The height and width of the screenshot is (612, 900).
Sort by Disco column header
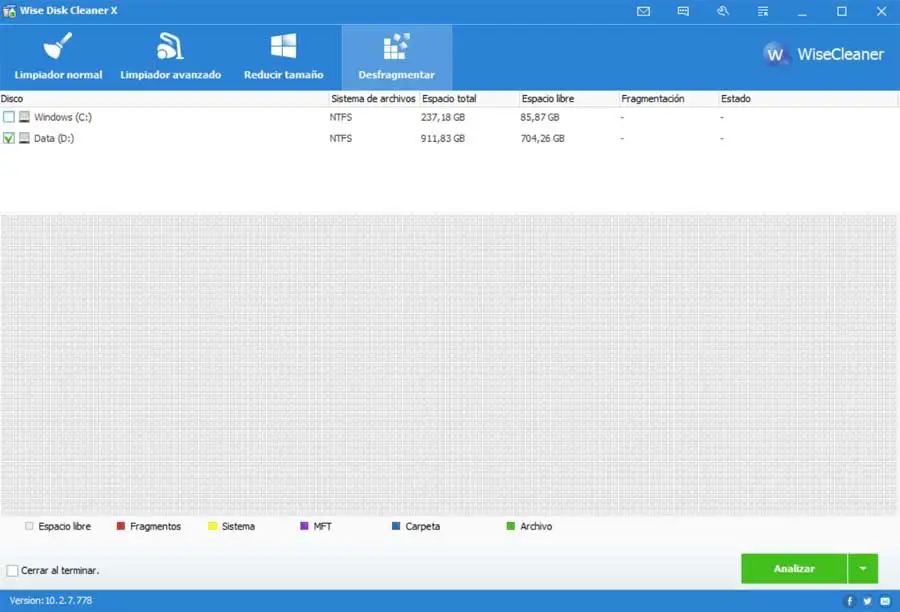pos(164,99)
